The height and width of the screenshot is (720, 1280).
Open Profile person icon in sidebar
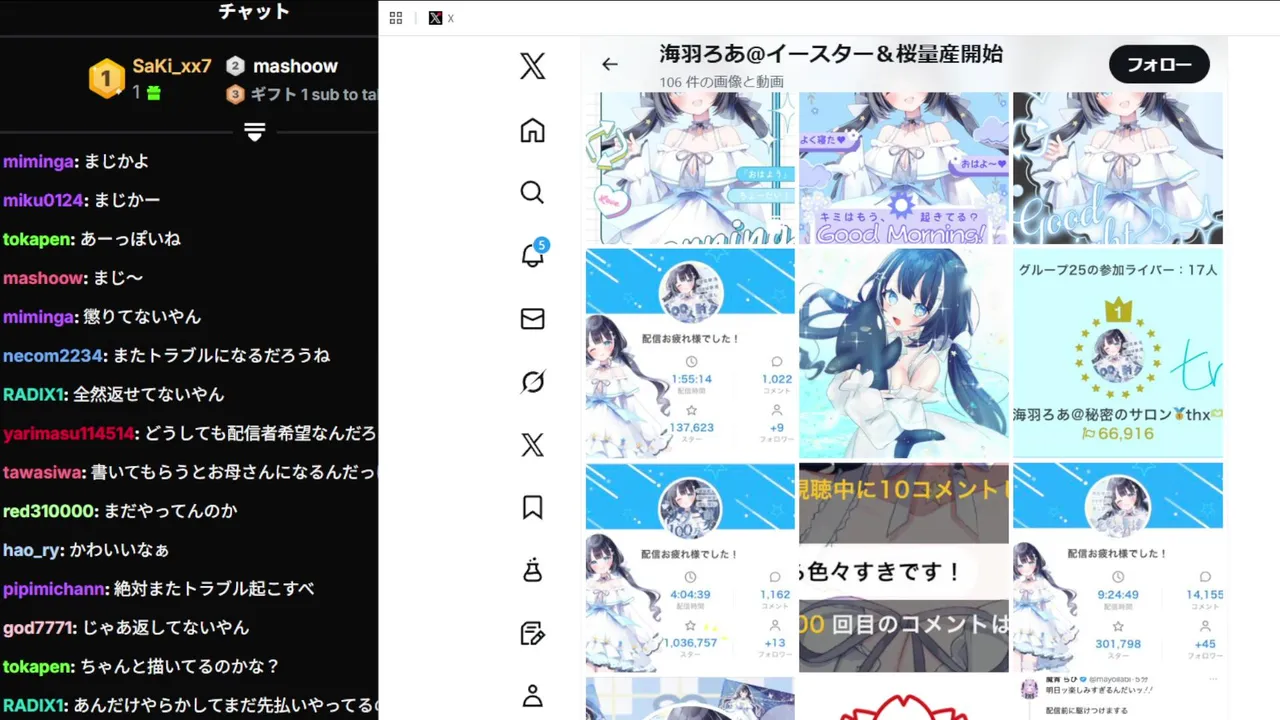[x=533, y=696]
